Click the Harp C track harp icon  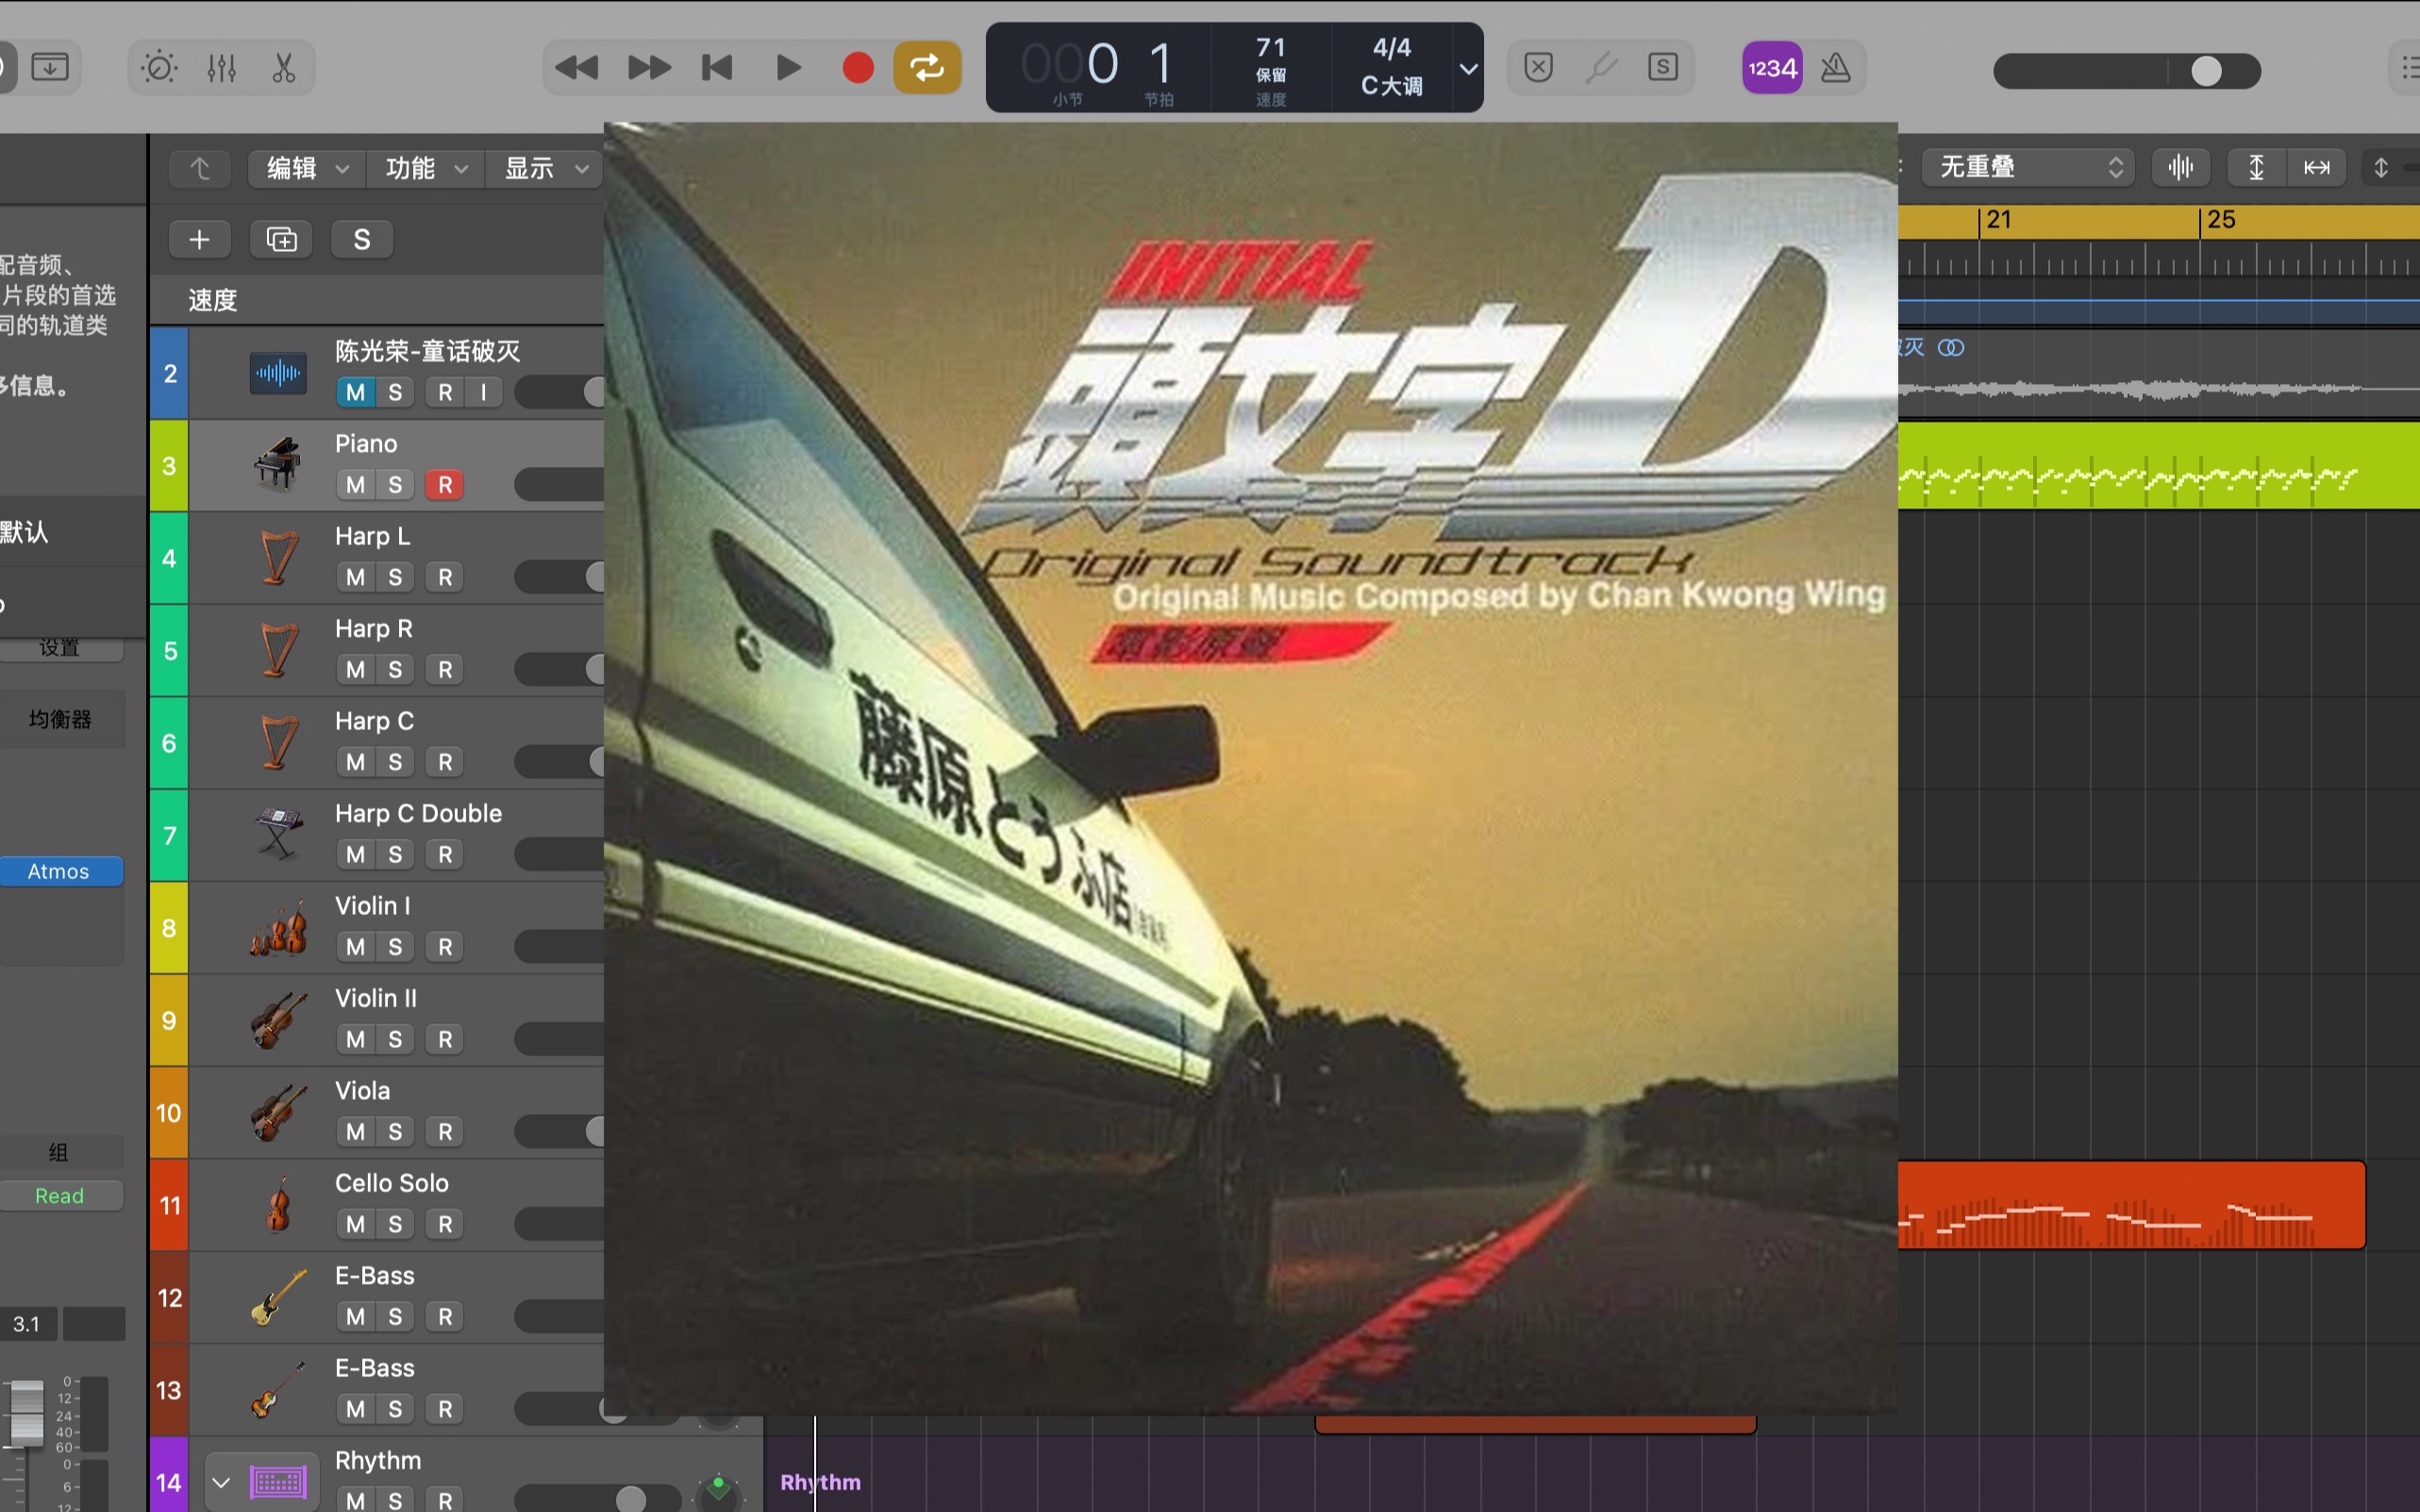coord(279,742)
